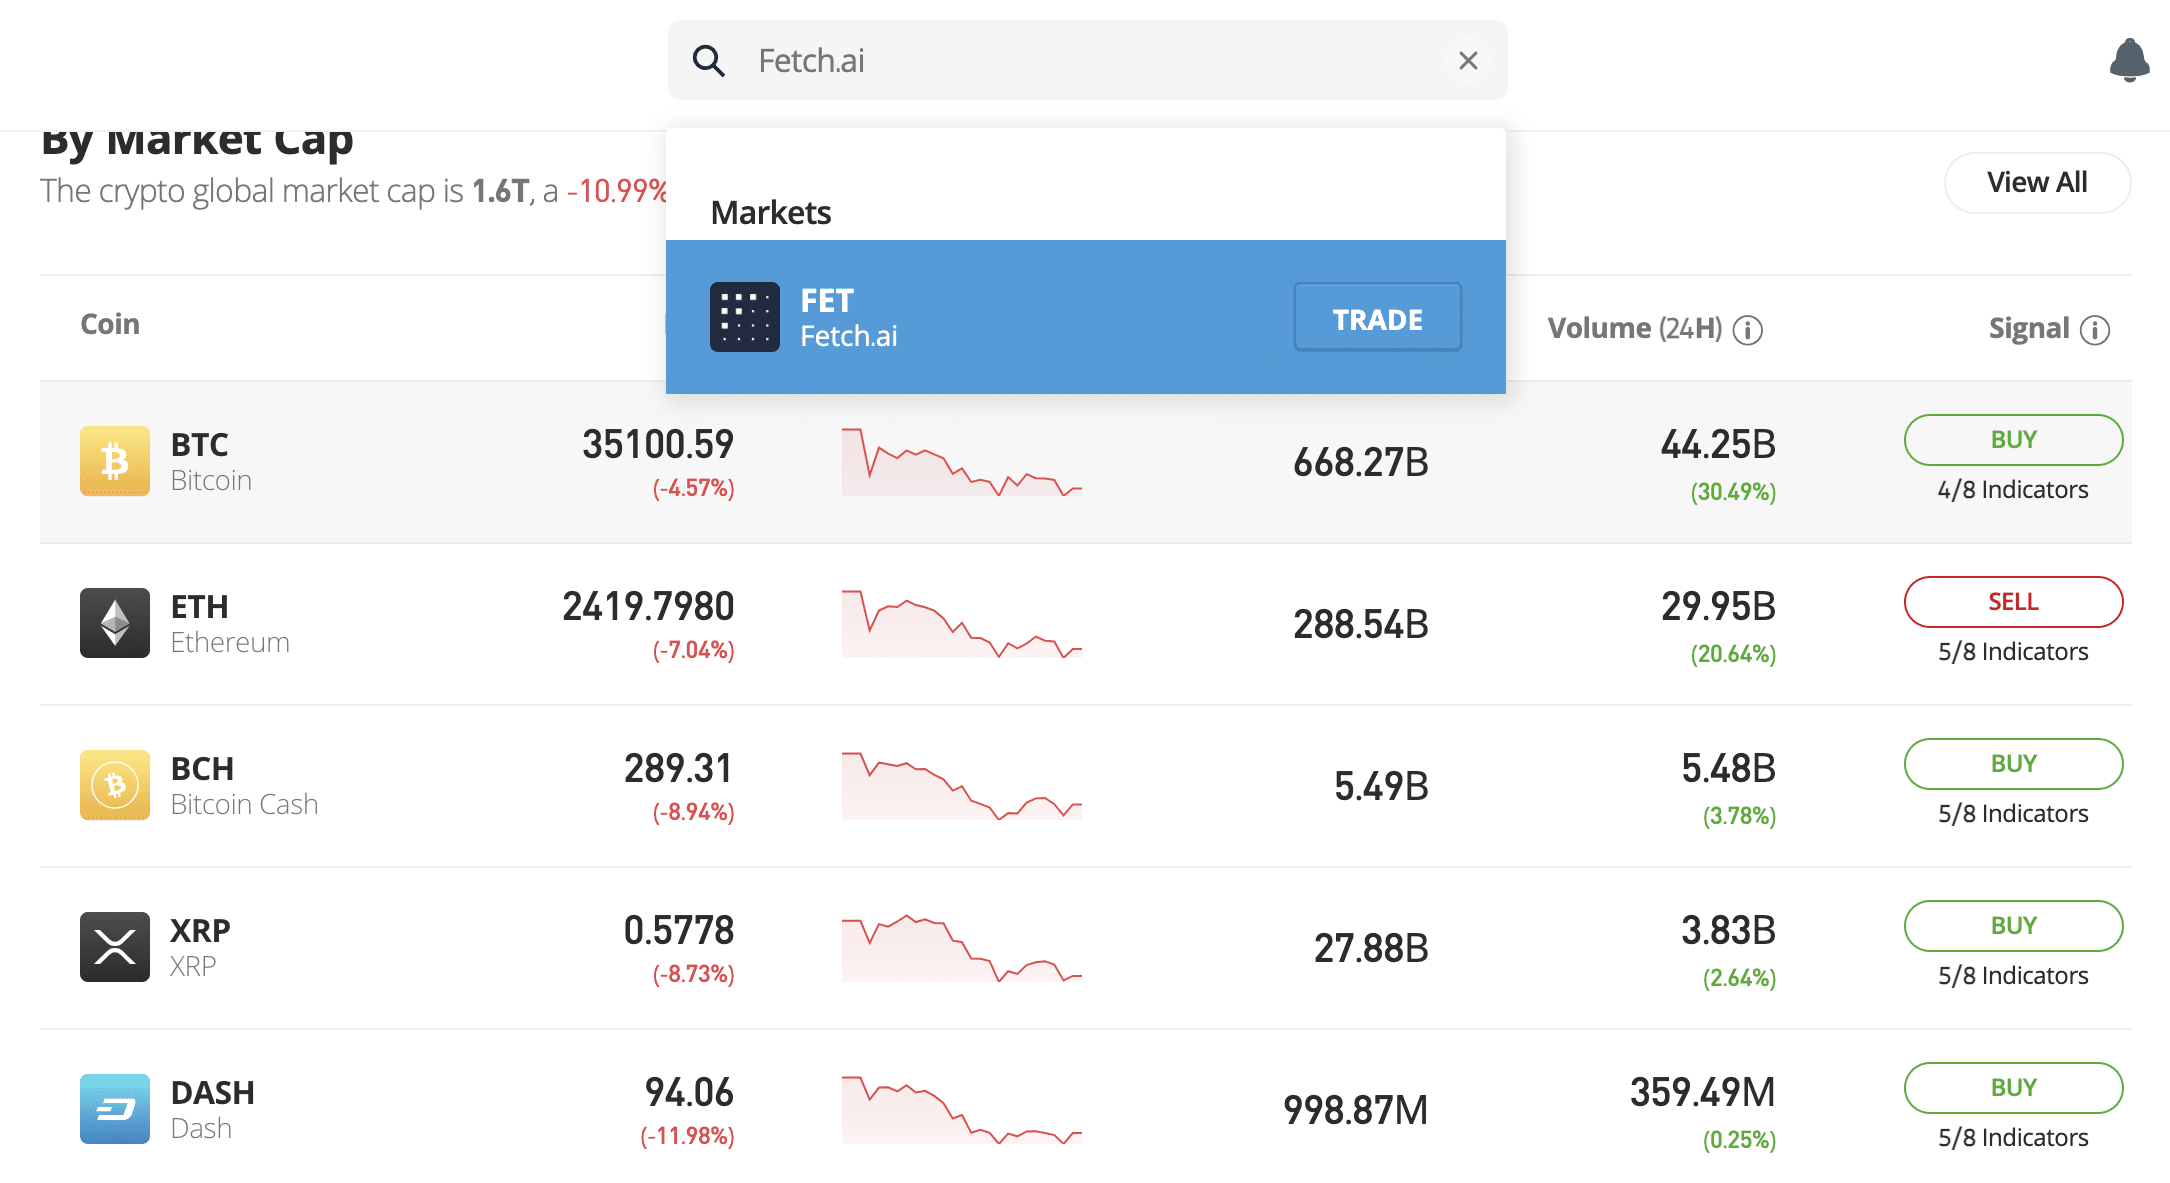Screen dimensions: 2170x1183
Task: Click the Bitcoin coin icon
Action: pyautogui.click(x=115, y=461)
